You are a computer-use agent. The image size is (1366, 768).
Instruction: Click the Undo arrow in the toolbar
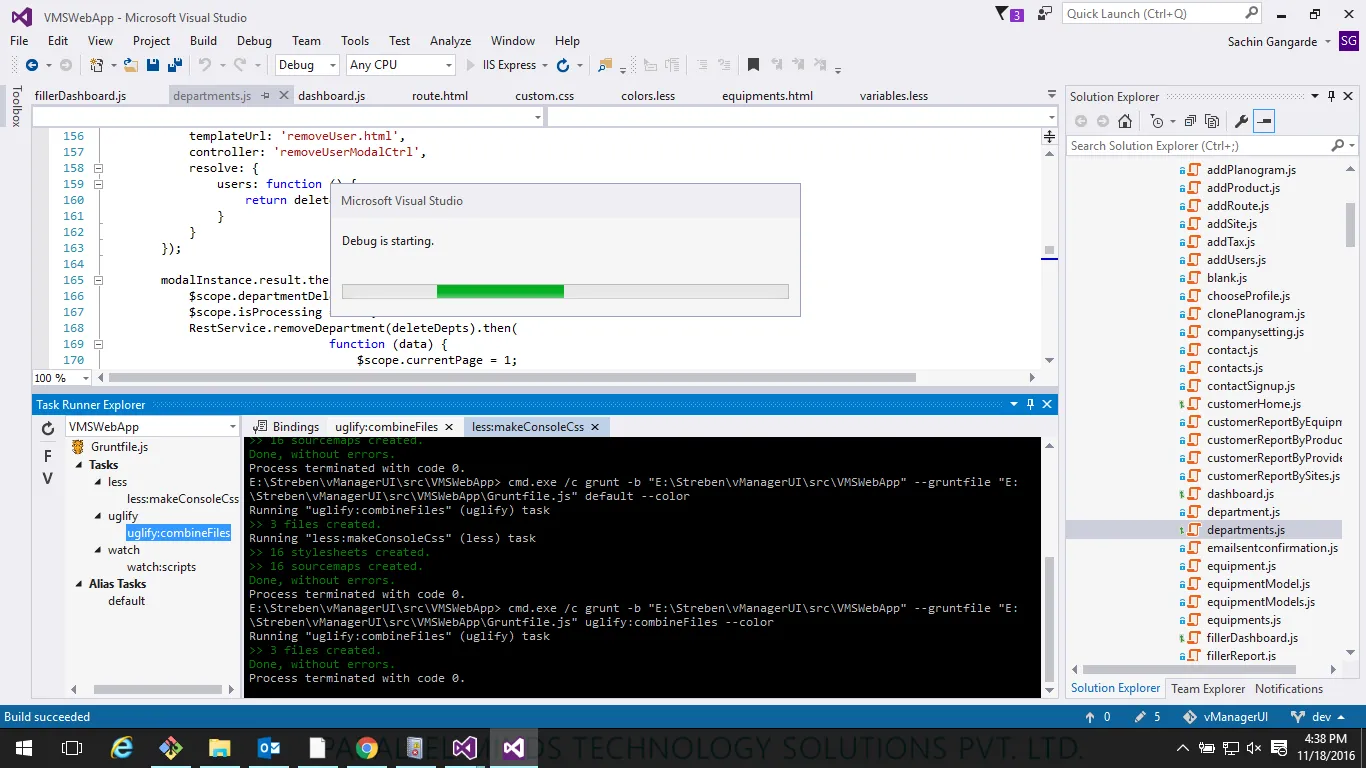[x=204, y=65]
